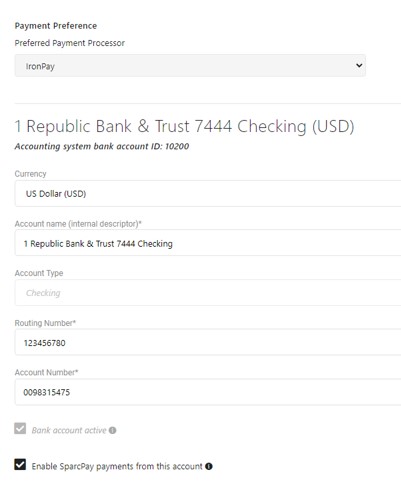Click the Preferred Payment Processor label
This screenshot has width=401, height=482.
pyautogui.click(x=70, y=43)
